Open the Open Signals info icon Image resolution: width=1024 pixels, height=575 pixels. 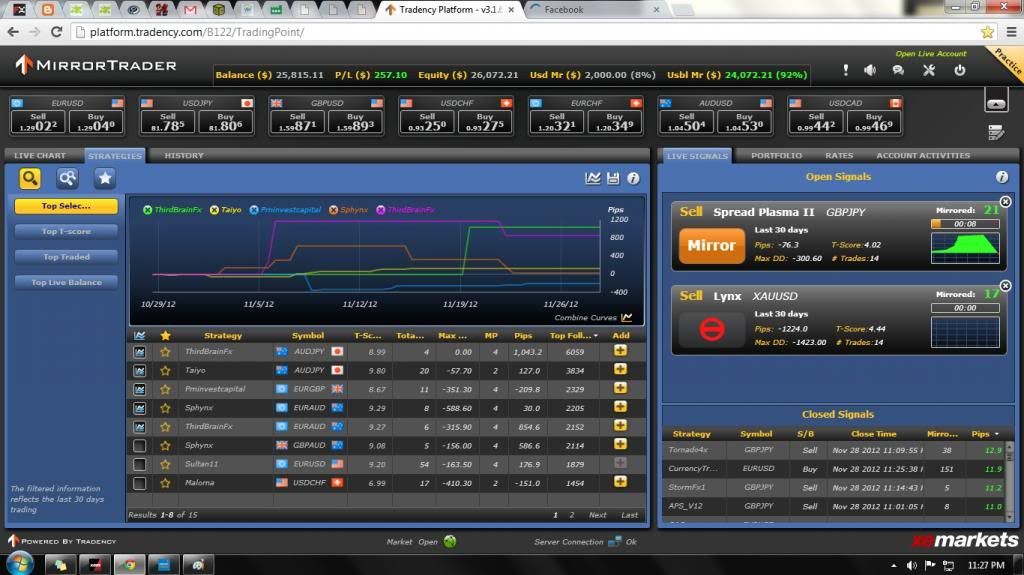pos(1002,177)
